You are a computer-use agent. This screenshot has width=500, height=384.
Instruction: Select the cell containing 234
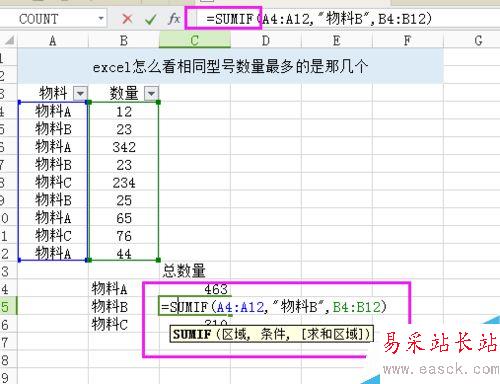tap(124, 183)
